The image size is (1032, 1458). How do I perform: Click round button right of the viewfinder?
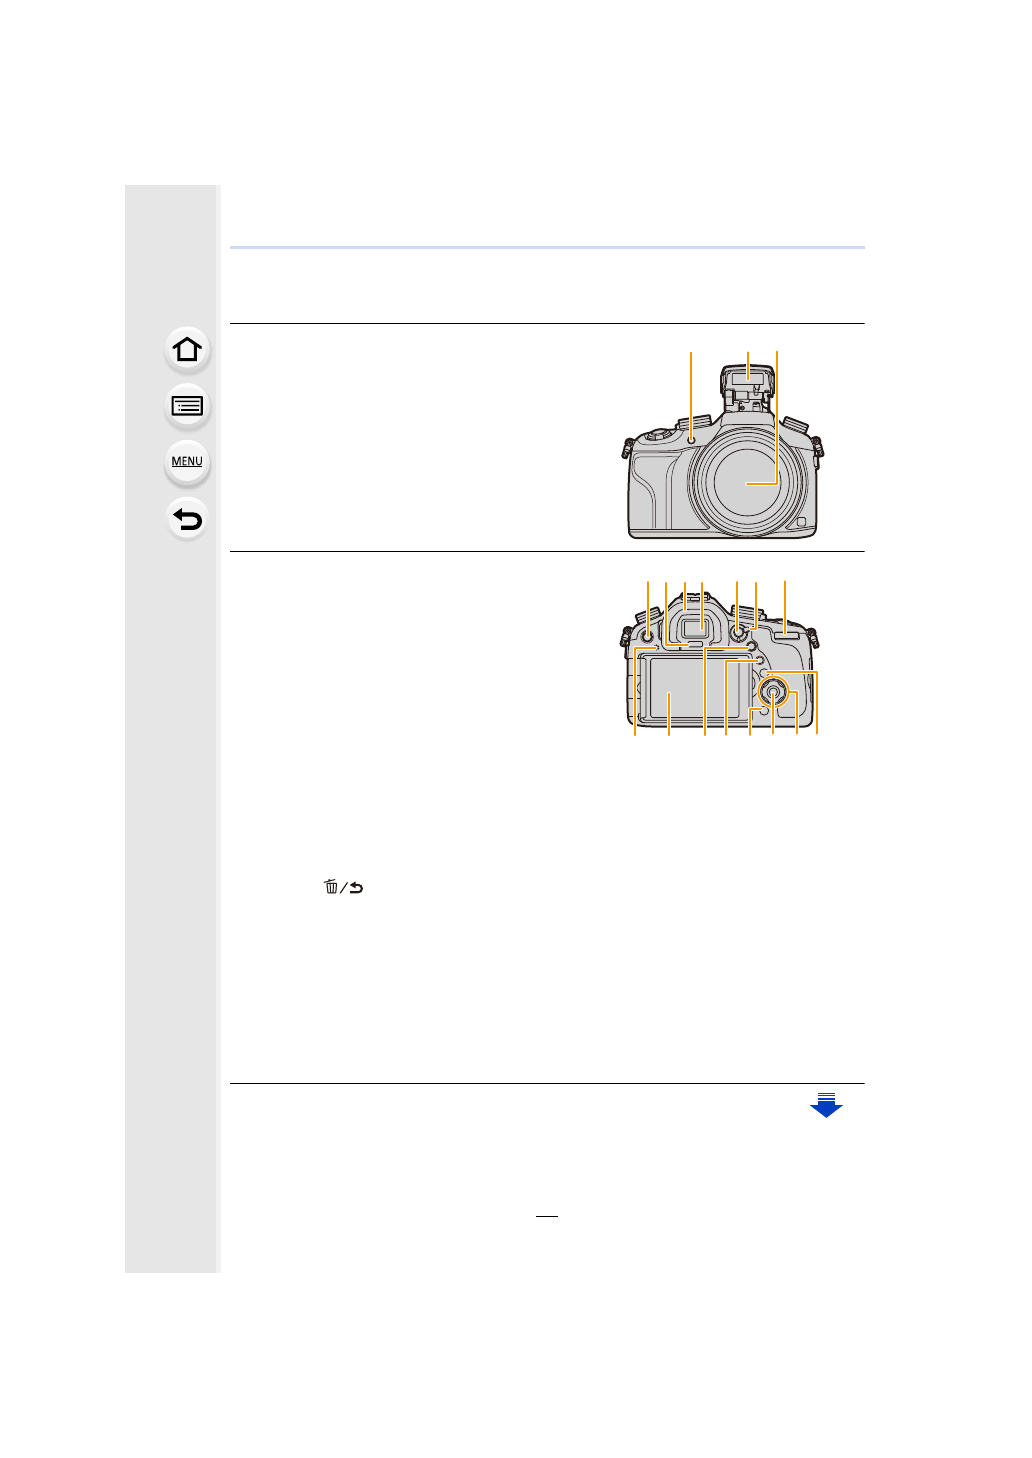pyautogui.click(x=737, y=633)
